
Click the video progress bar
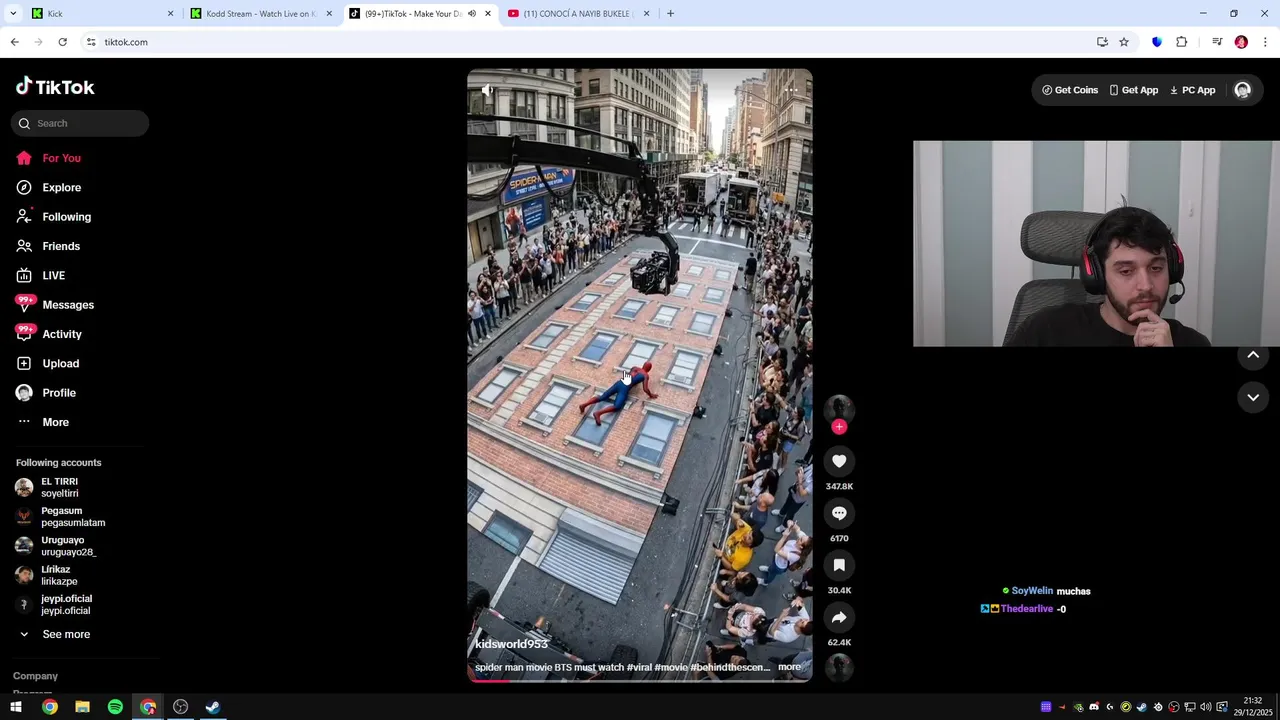[640, 681]
